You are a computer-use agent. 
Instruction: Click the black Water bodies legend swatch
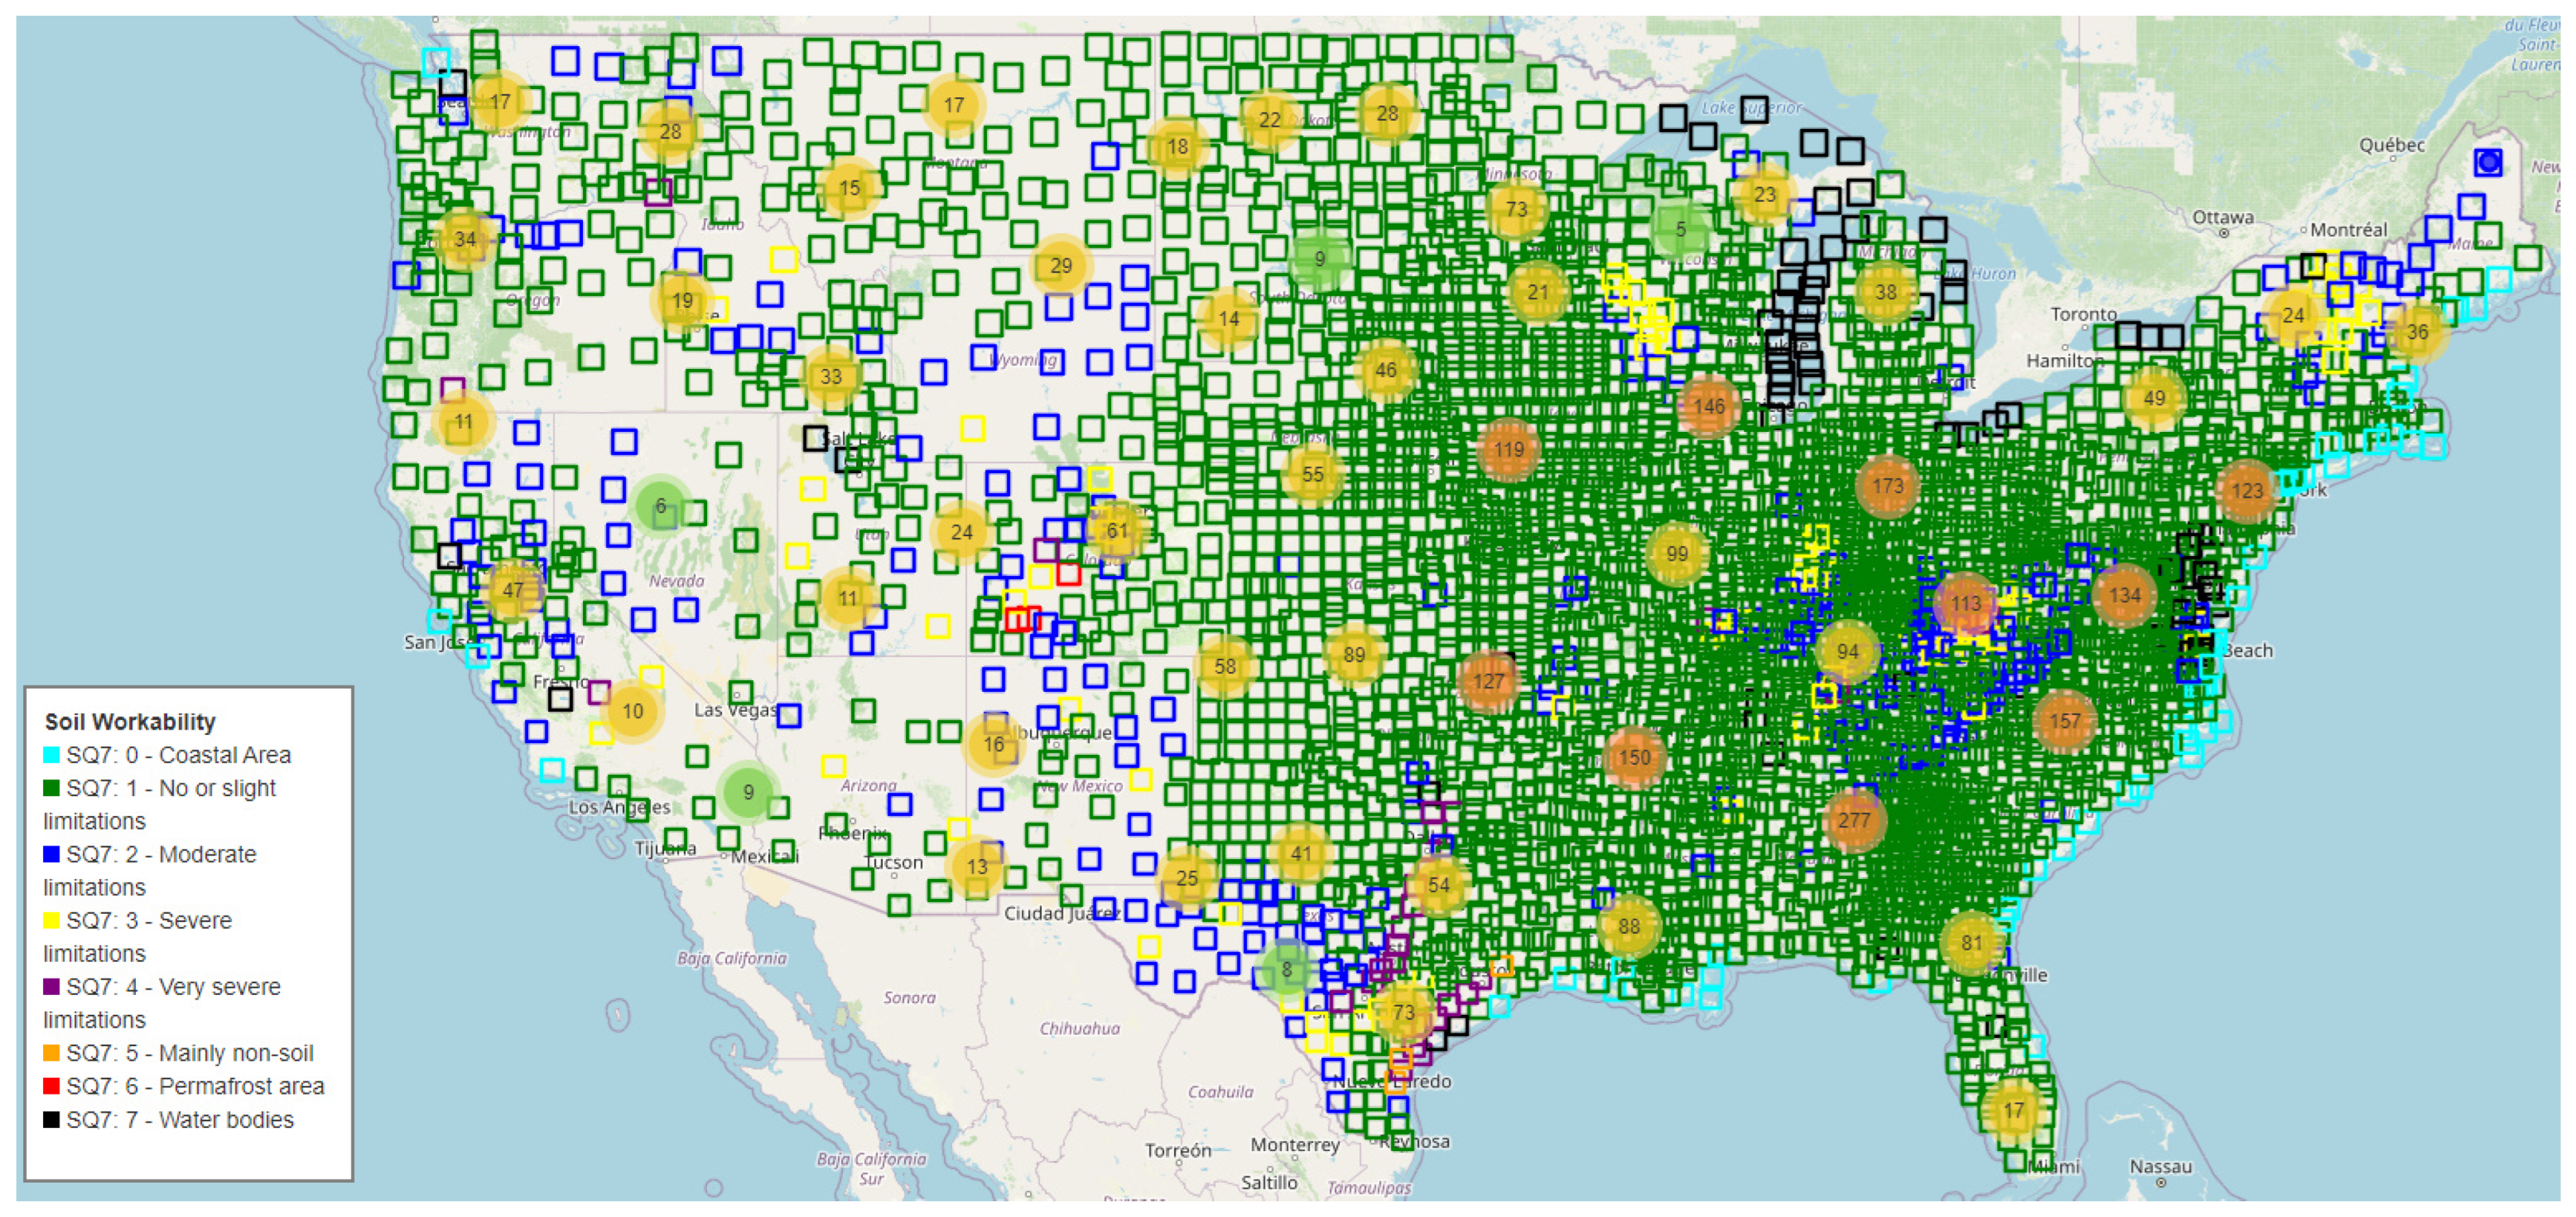(51, 1119)
